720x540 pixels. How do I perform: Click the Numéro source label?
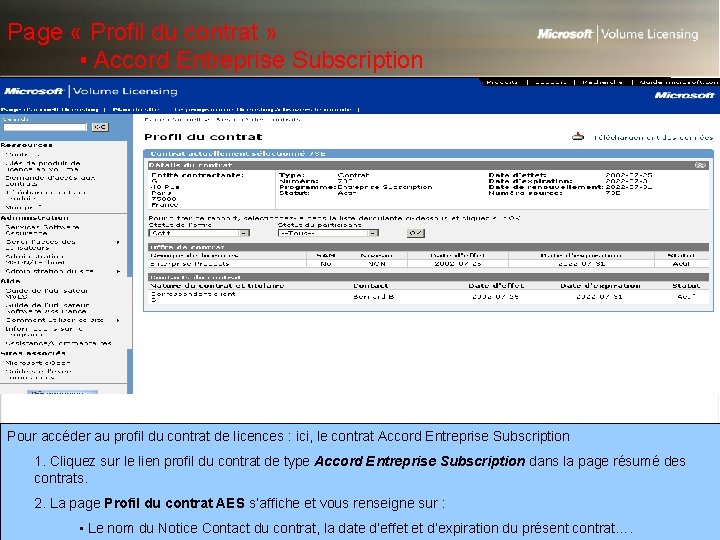click(525, 193)
